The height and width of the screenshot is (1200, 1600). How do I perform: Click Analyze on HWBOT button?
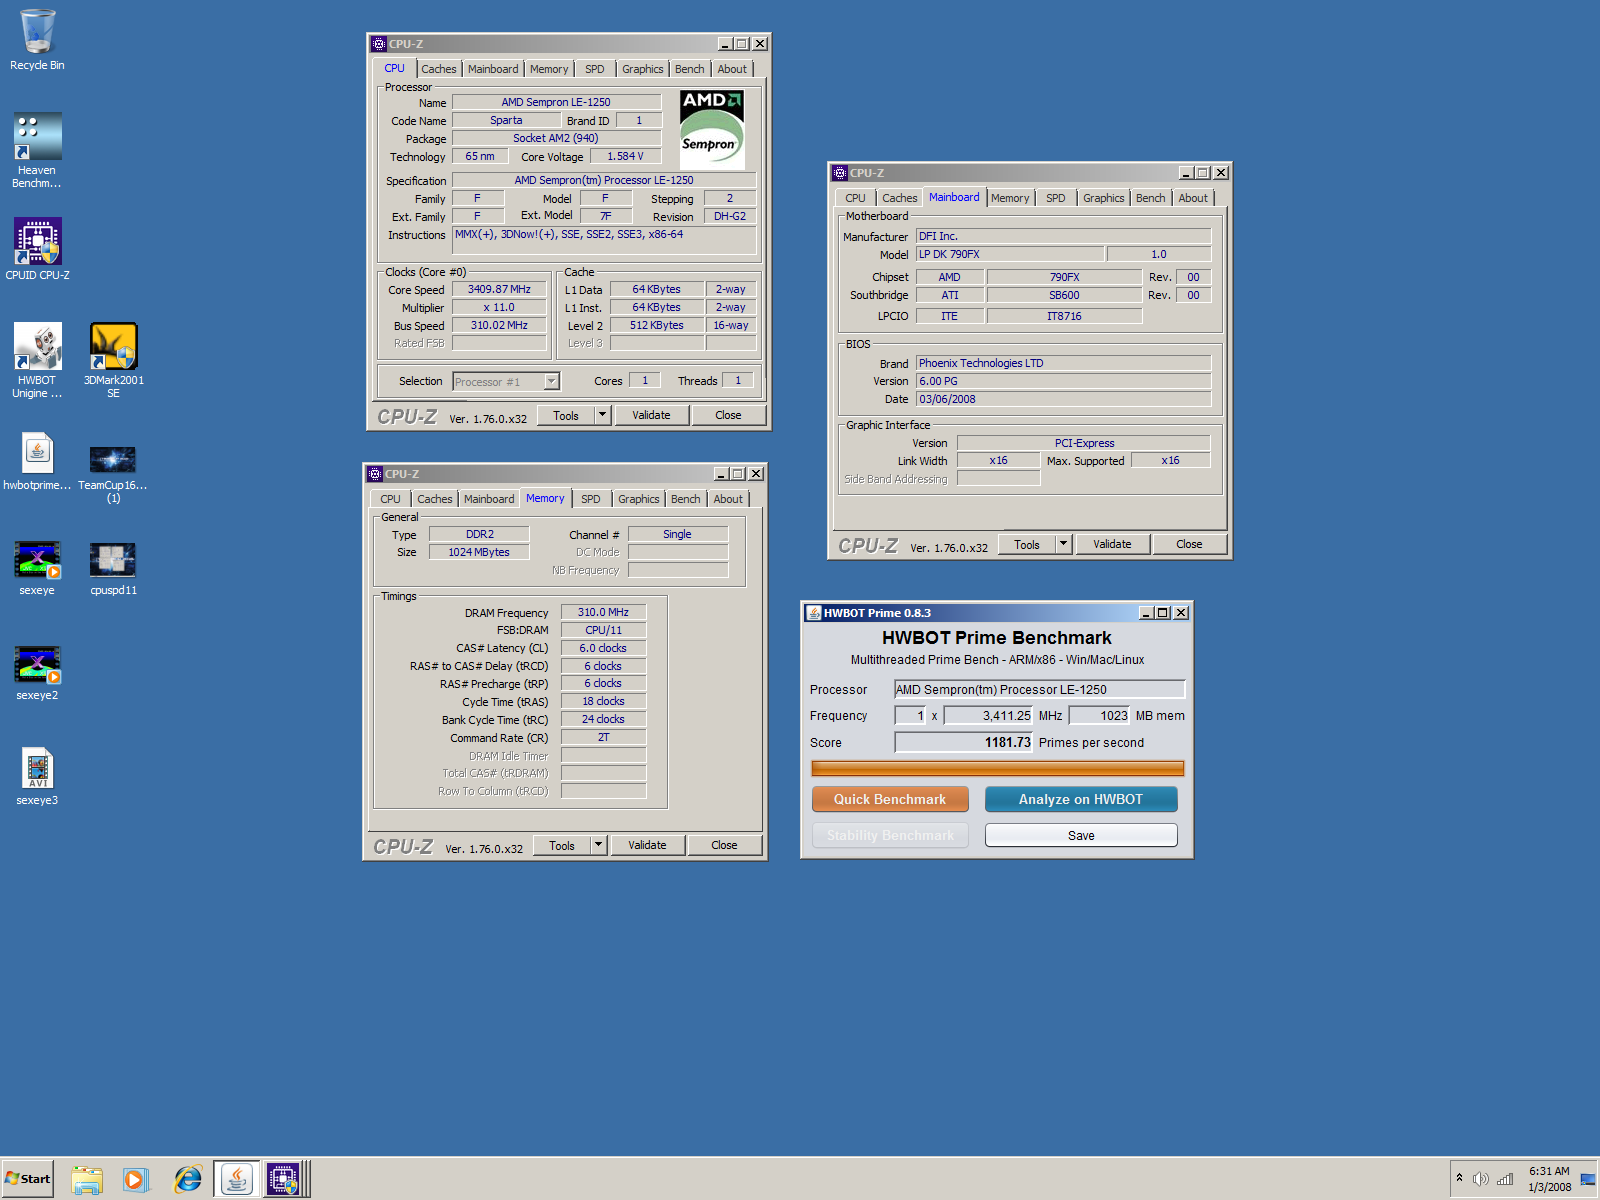[x=1081, y=799]
